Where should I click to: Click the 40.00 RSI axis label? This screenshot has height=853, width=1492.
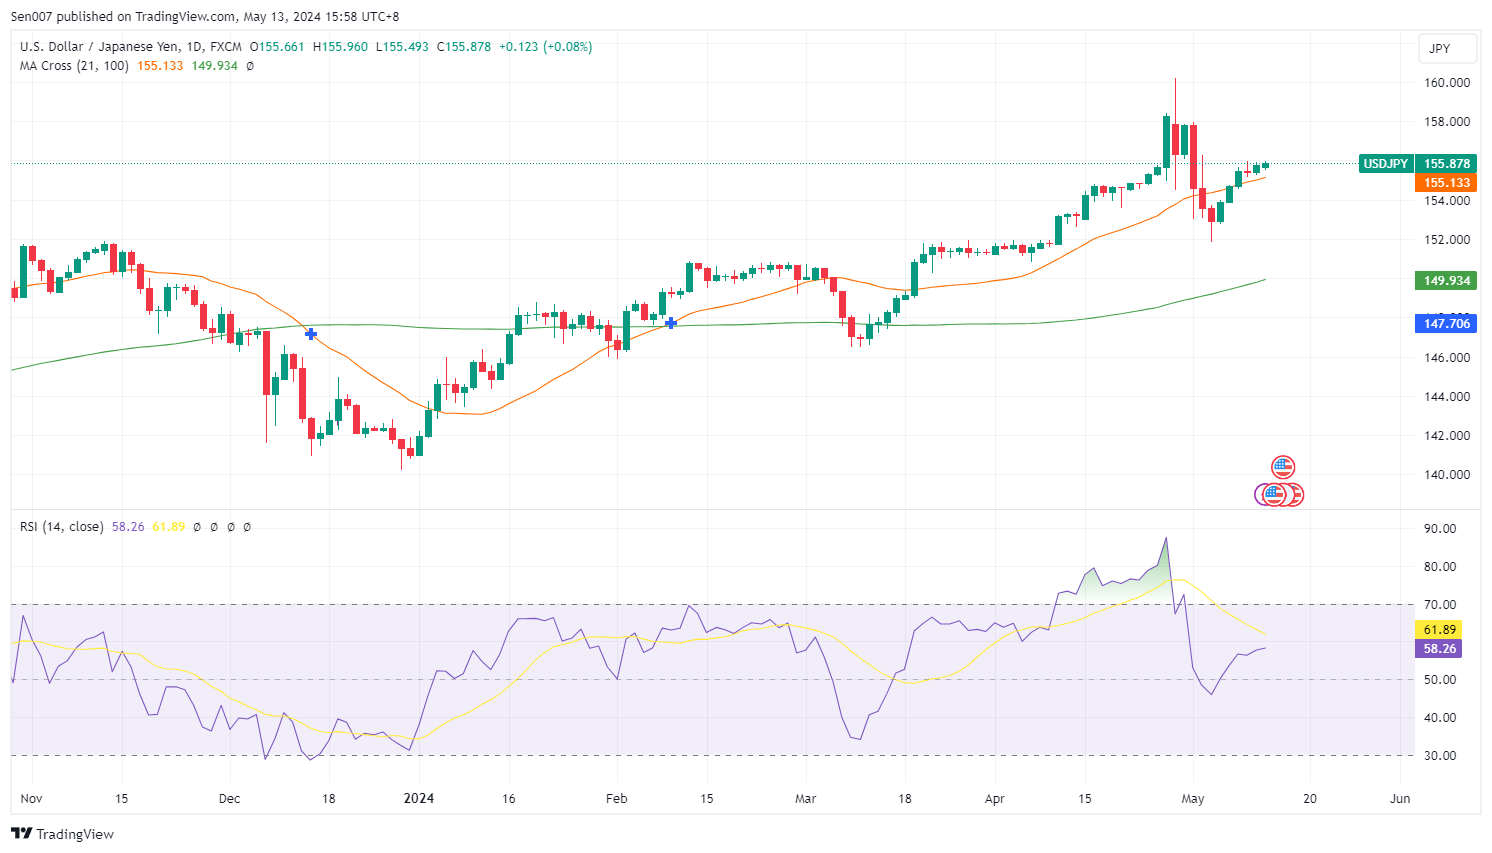[1440, 718]
